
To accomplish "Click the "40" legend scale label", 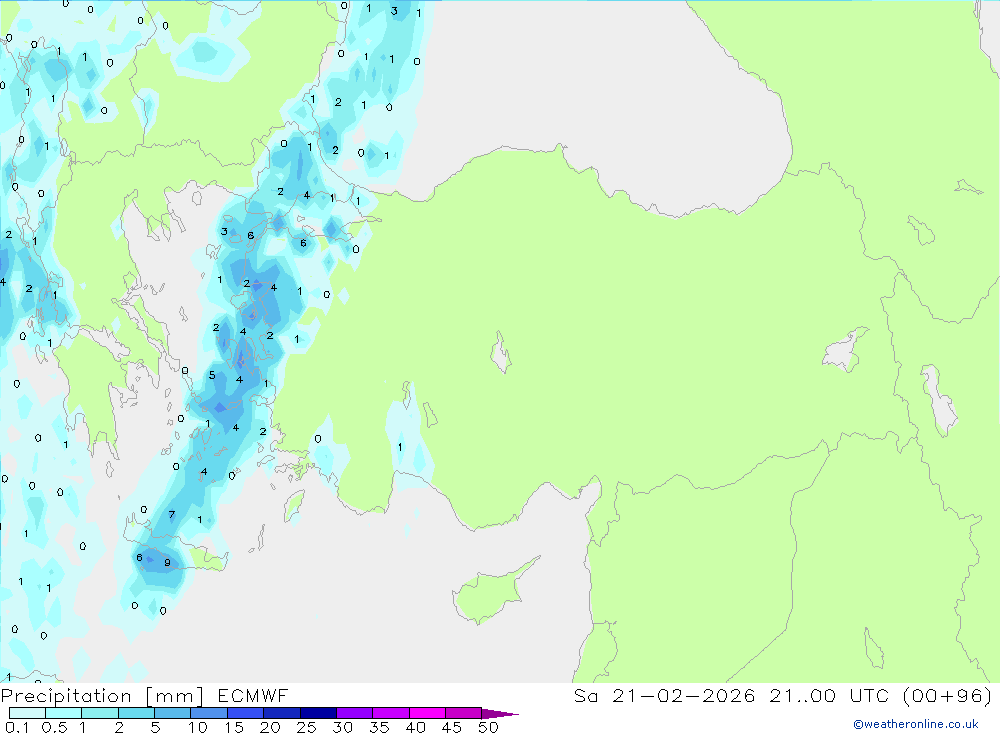I will pyautogui.click(x=416, y=727).
